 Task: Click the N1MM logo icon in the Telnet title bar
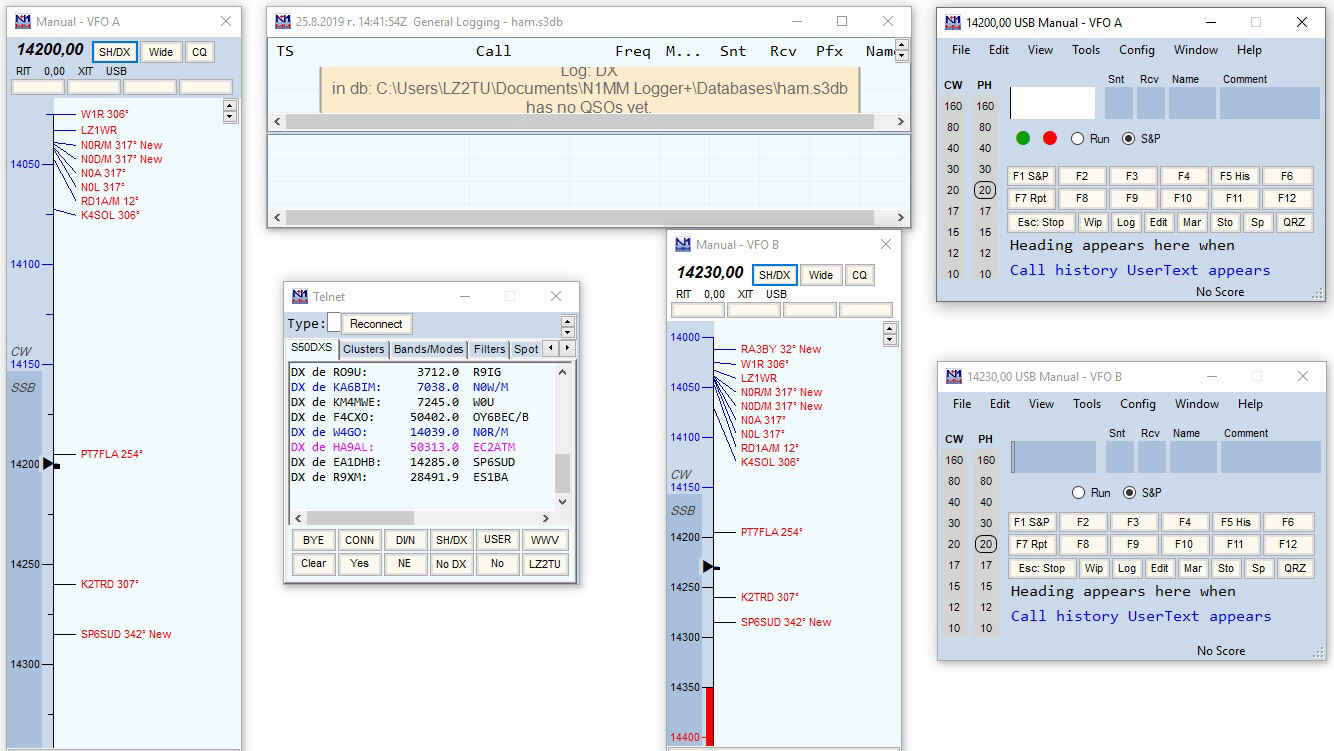click(299, 296)
